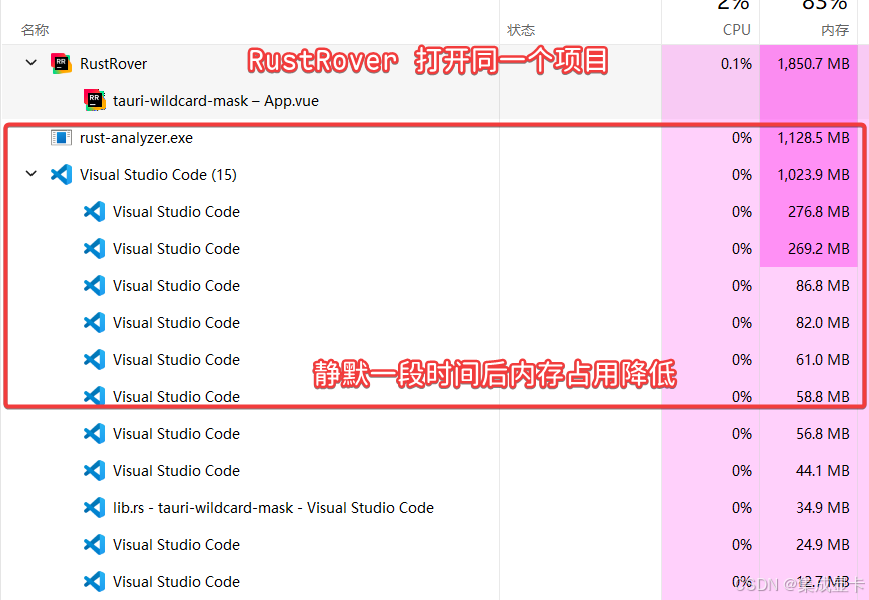The width and height of the screenshot is (869, 600).
Task: Select the lib.rs tauri-wildcard-mask process row
Action: click(300, 507)
